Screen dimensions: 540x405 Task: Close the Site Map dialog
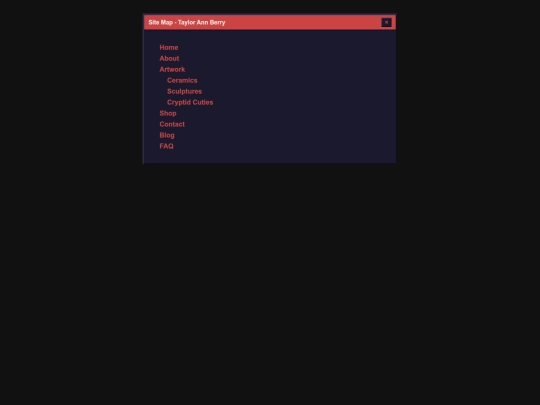click(386, 22)
